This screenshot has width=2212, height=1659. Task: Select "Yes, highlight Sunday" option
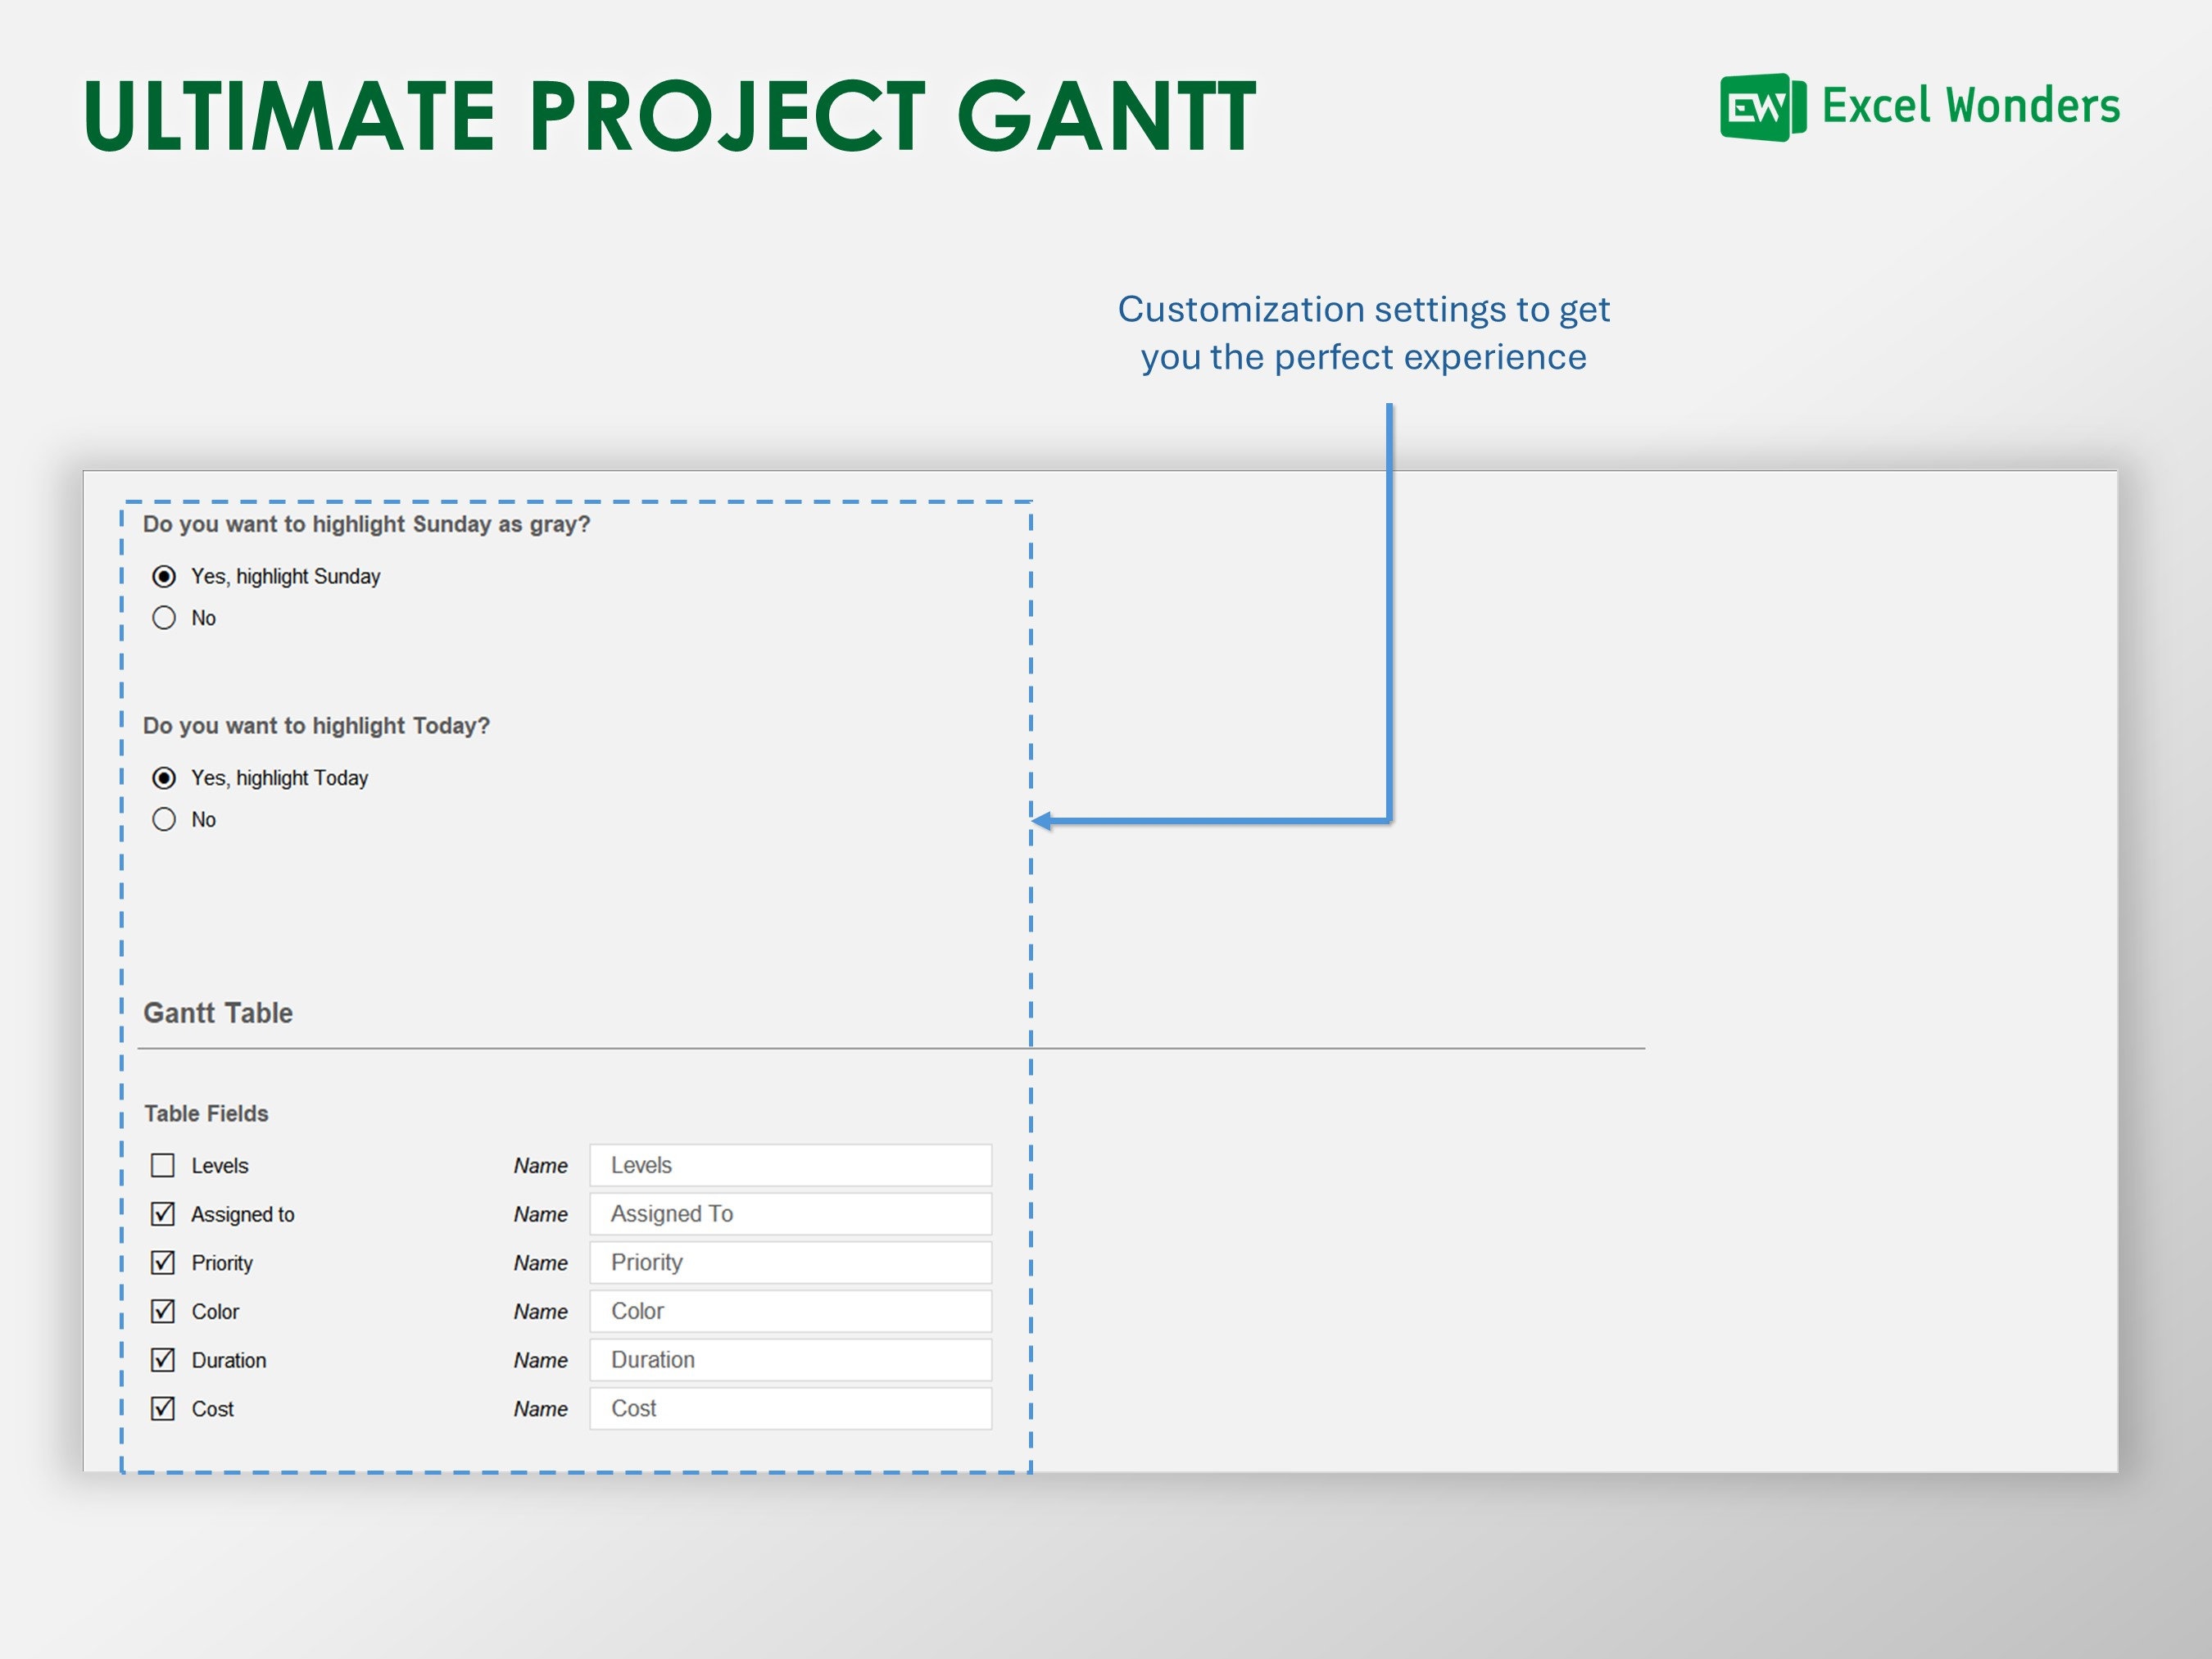click(x=164, y=575)
